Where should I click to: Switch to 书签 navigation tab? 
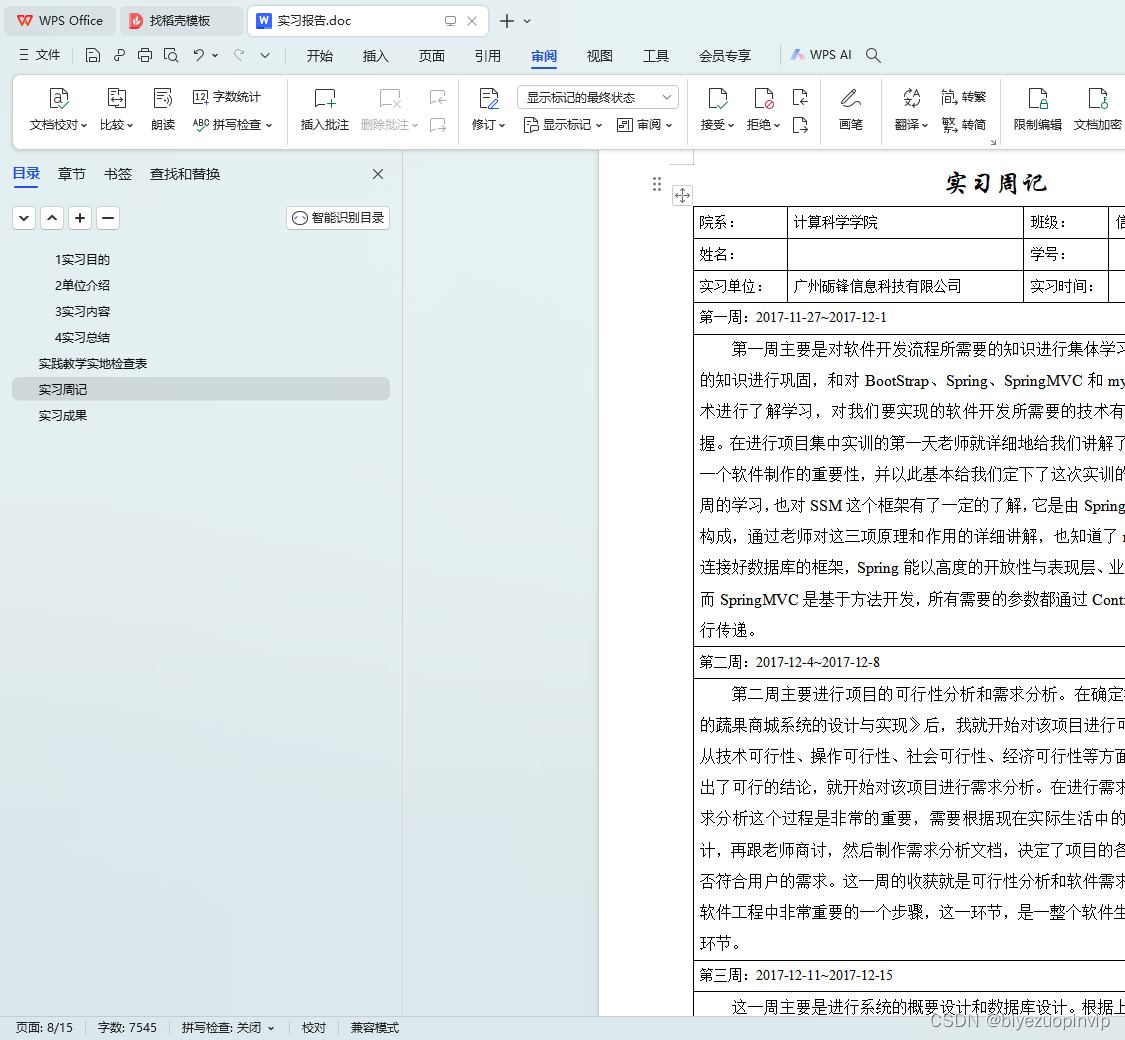coord(118,174)
